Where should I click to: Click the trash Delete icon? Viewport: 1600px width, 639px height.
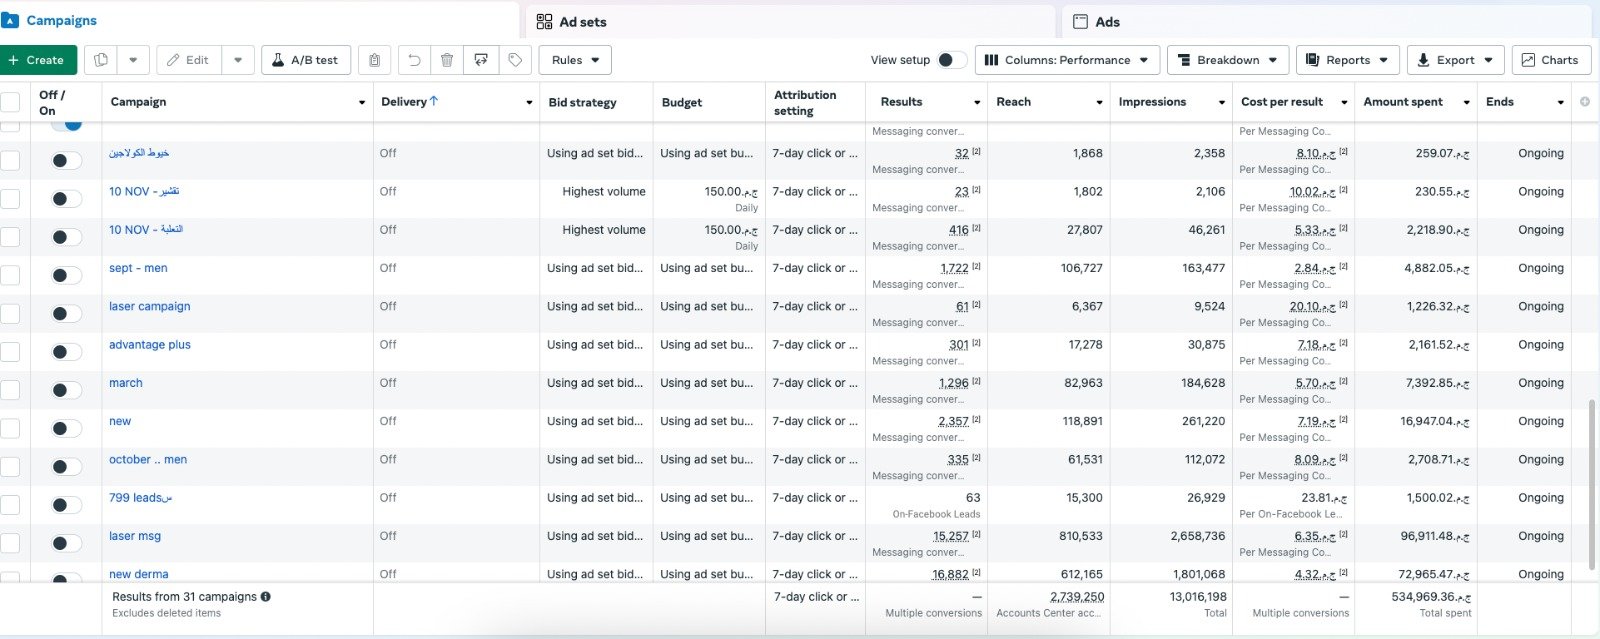tap(447, 60)
